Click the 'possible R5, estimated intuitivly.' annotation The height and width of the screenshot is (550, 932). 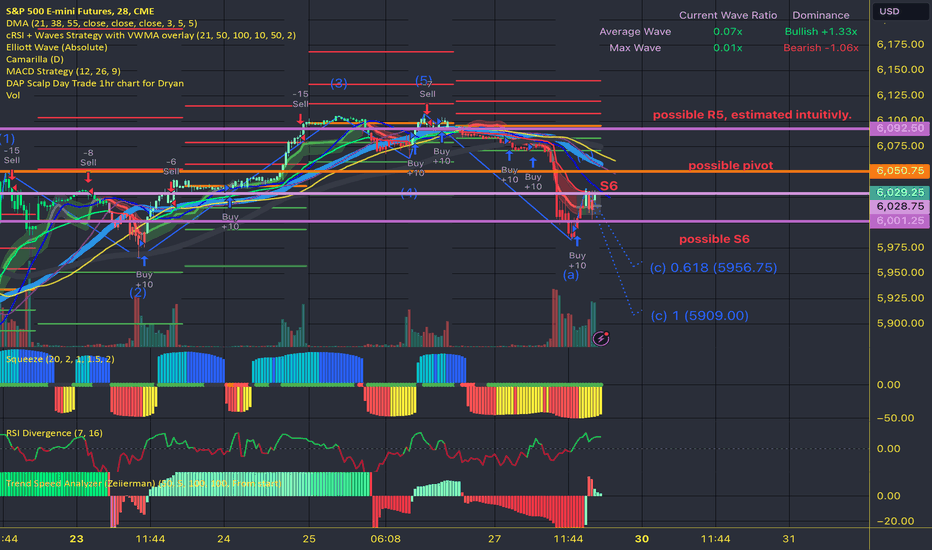752,115
